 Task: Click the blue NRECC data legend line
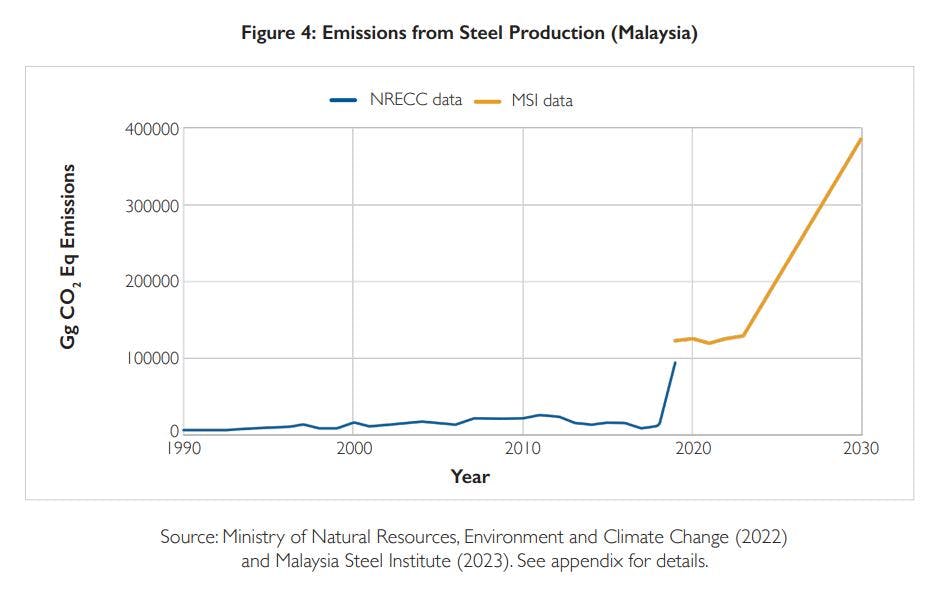point(343,100)
